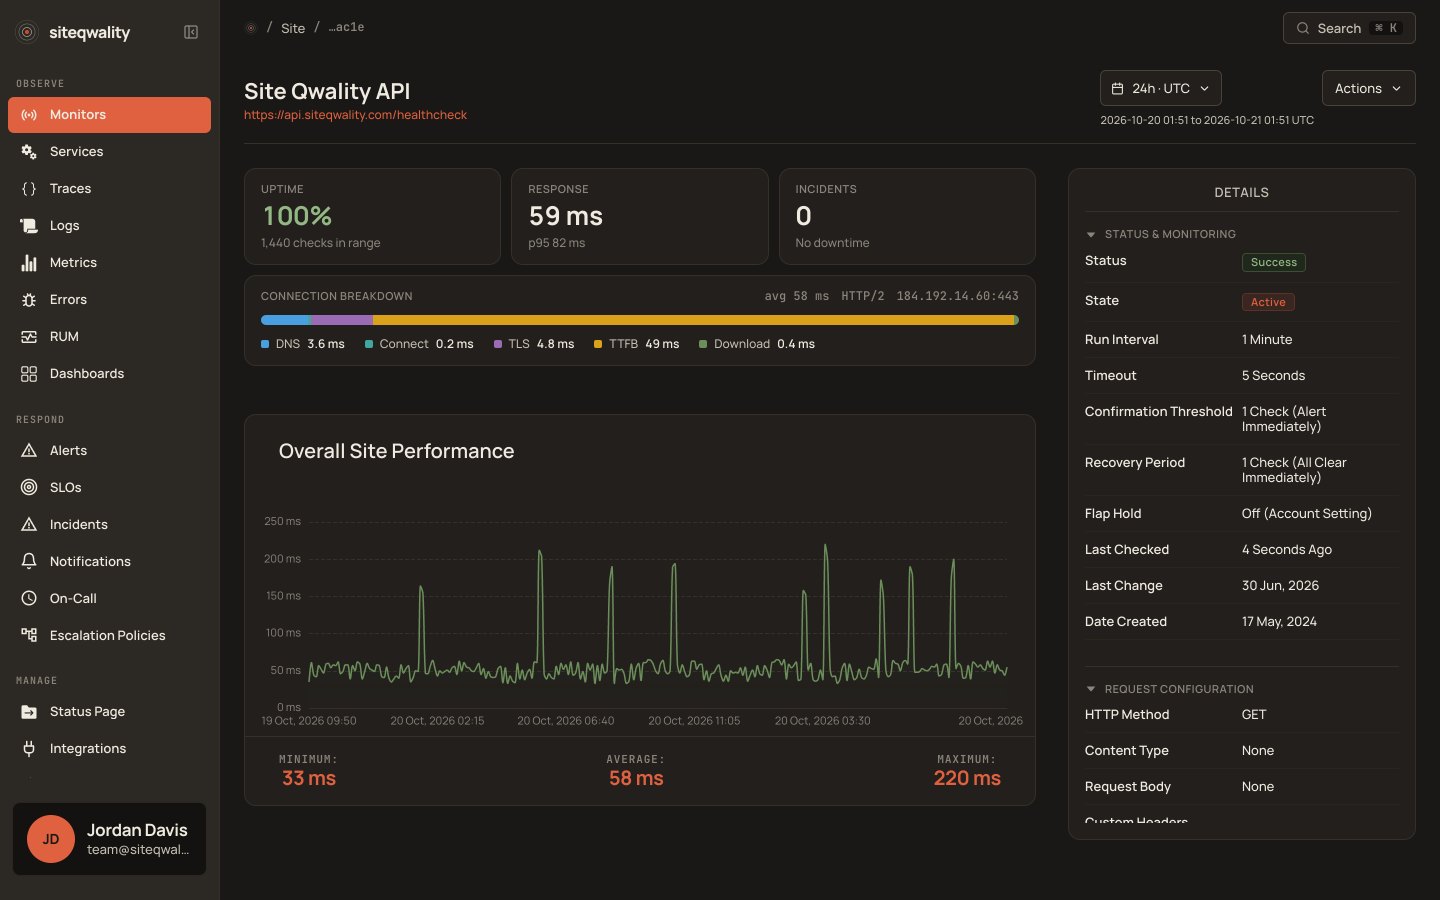Click the Status Page folder icon
Image resolution: width=1440 pixels, height=900 pixels.
[x=29, y=711]
